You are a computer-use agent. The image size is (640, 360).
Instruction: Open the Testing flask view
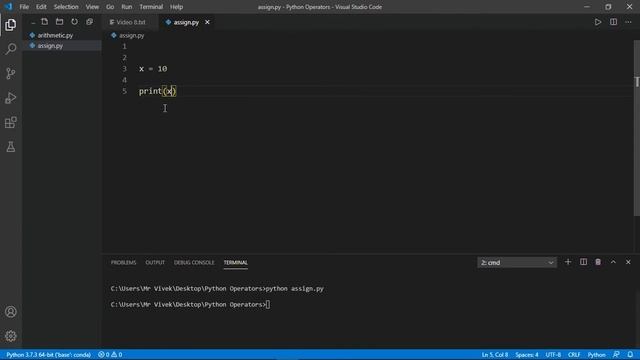(x=11, y=147)
